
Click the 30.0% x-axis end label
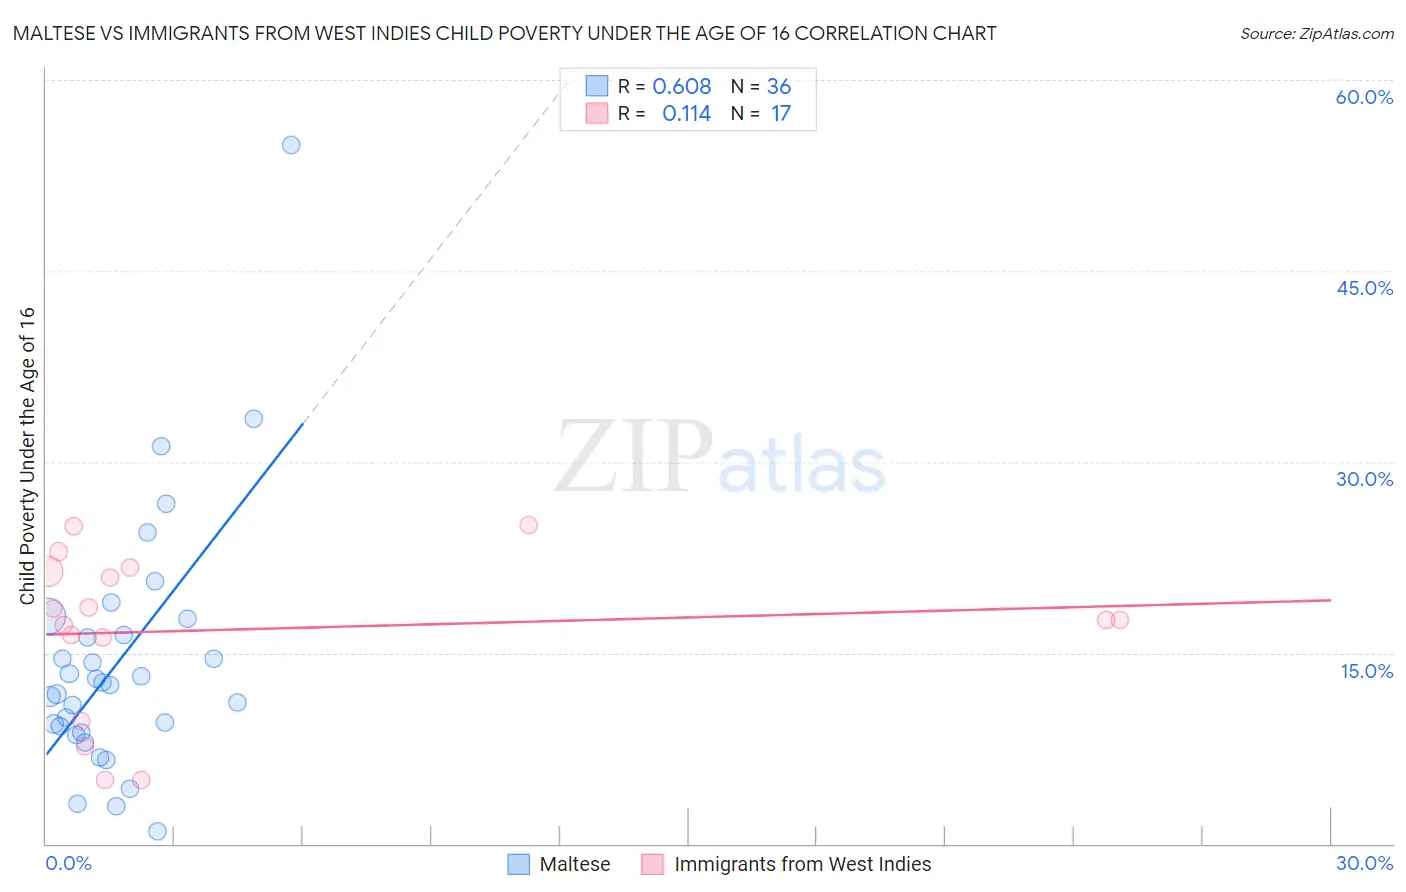[1364, 863]
